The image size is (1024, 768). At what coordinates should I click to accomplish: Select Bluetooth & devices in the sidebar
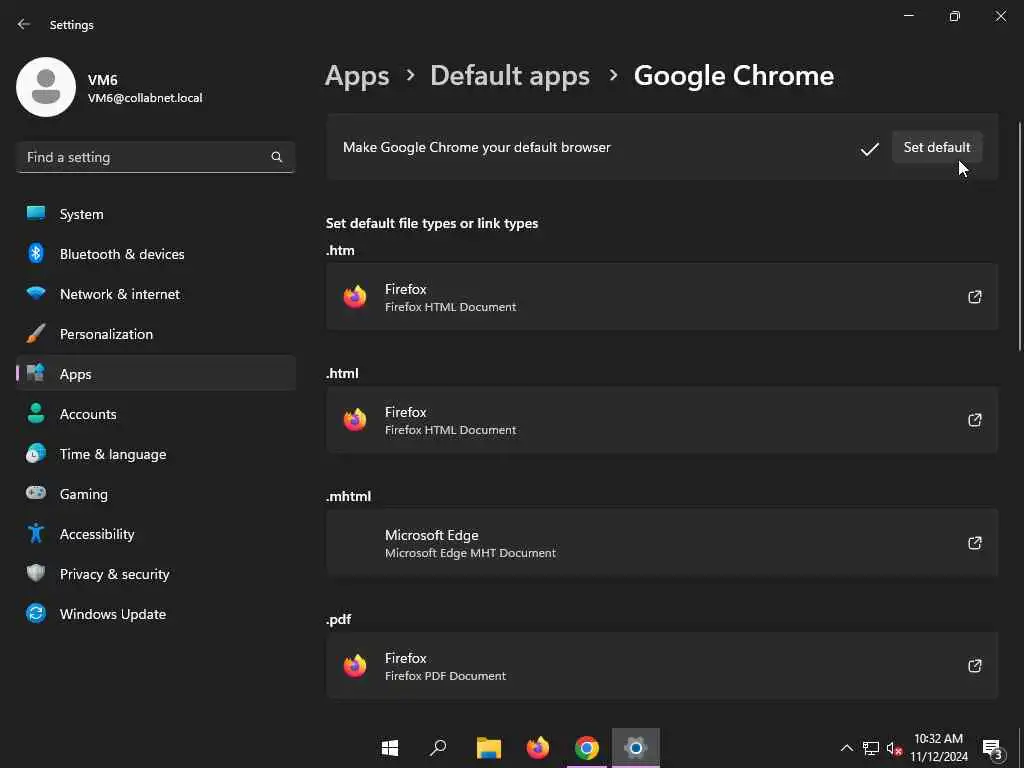[121, 254]
